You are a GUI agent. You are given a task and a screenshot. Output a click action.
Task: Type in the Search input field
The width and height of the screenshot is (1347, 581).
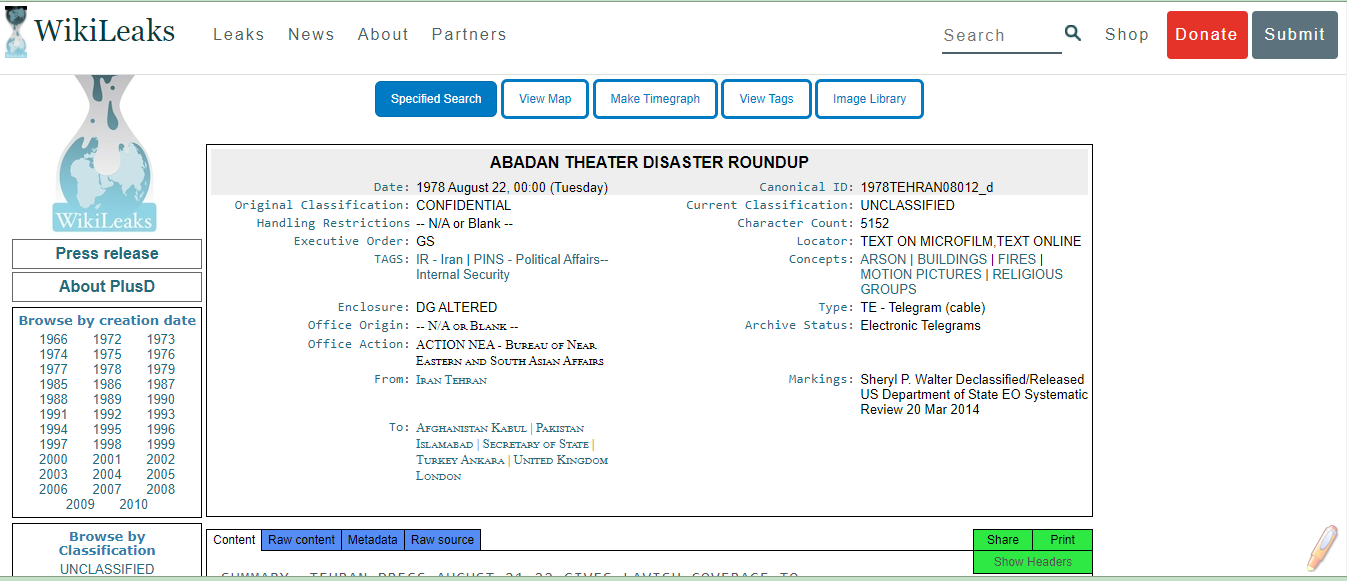click(x=1000, y=35)
